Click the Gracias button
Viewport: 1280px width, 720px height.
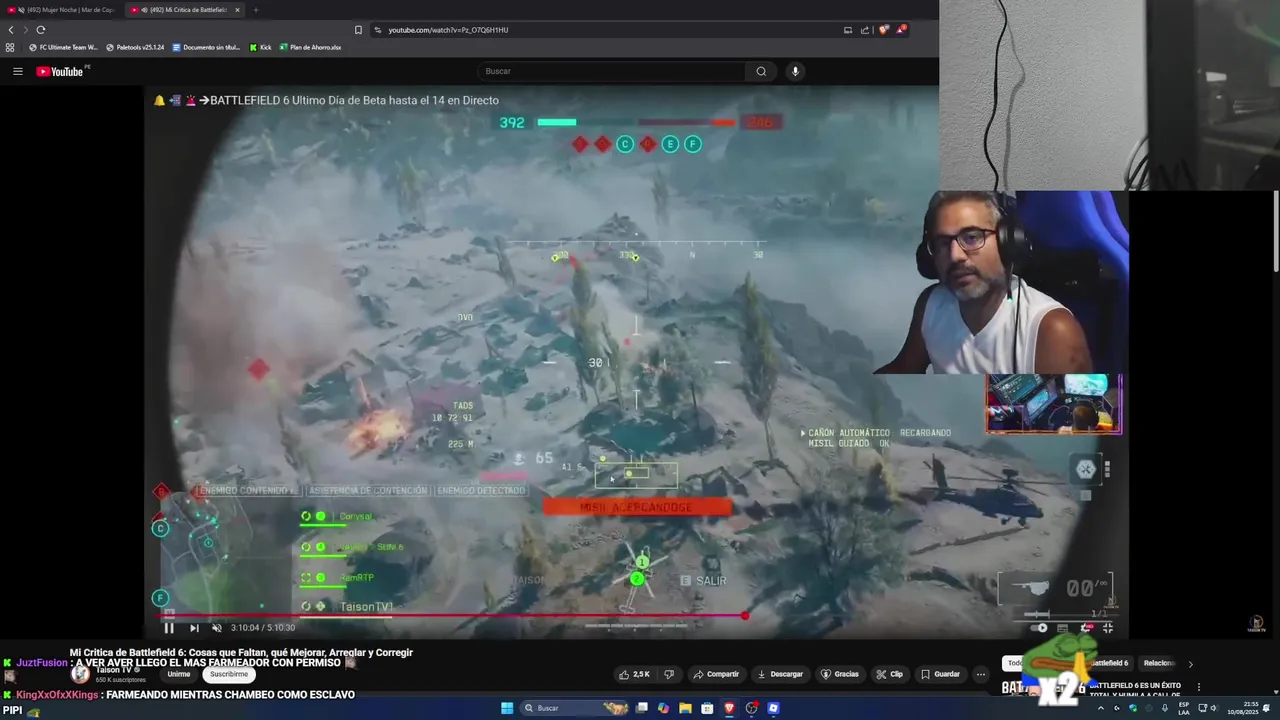840,674
